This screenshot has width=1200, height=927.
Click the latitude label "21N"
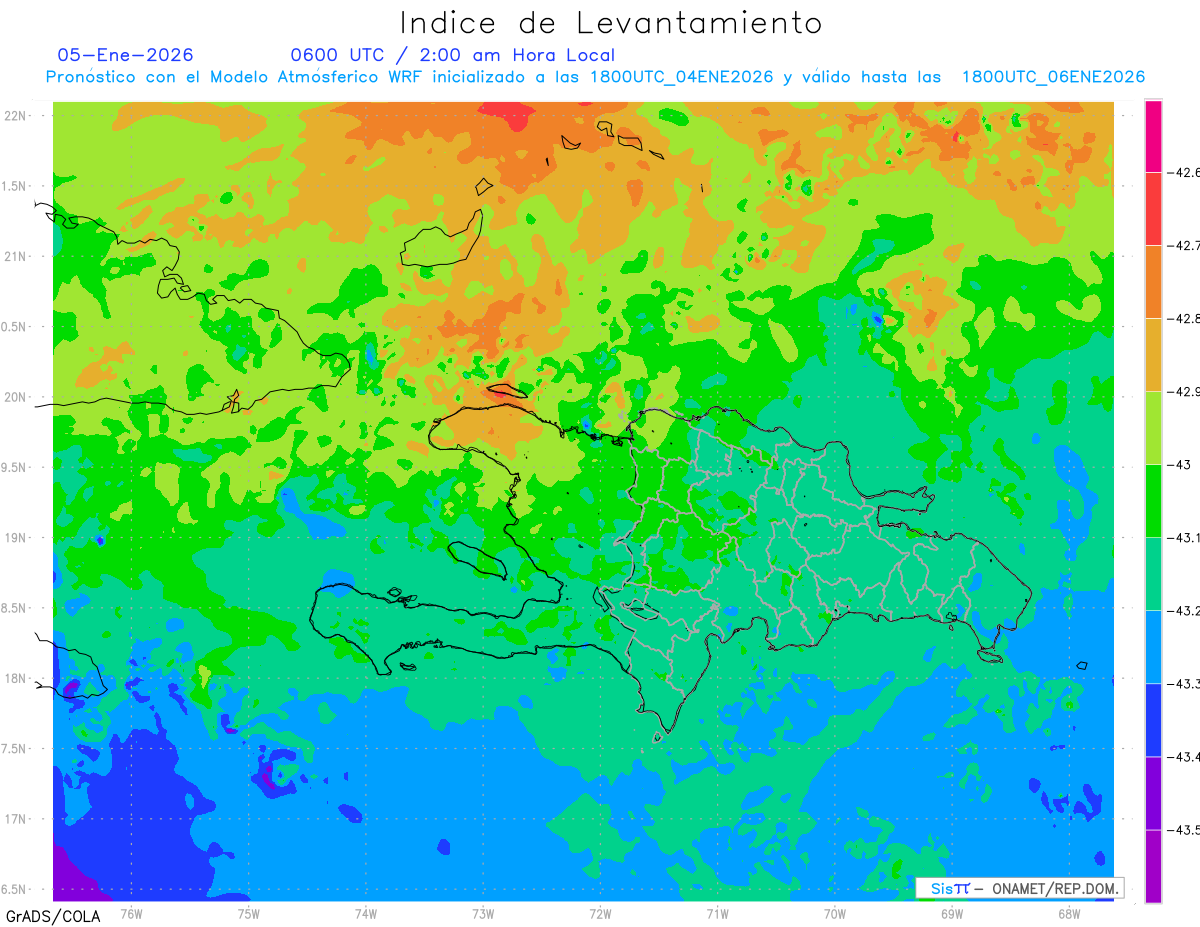pos(17,257)
